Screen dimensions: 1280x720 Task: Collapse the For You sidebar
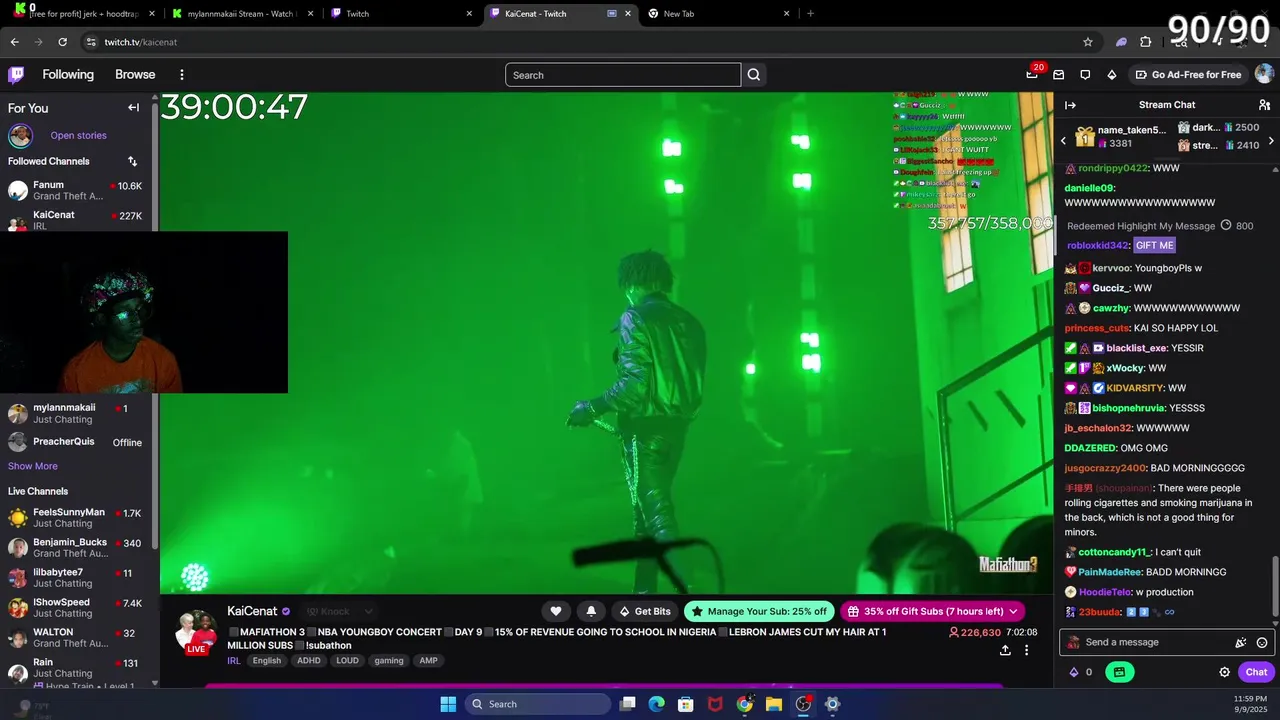133,107
